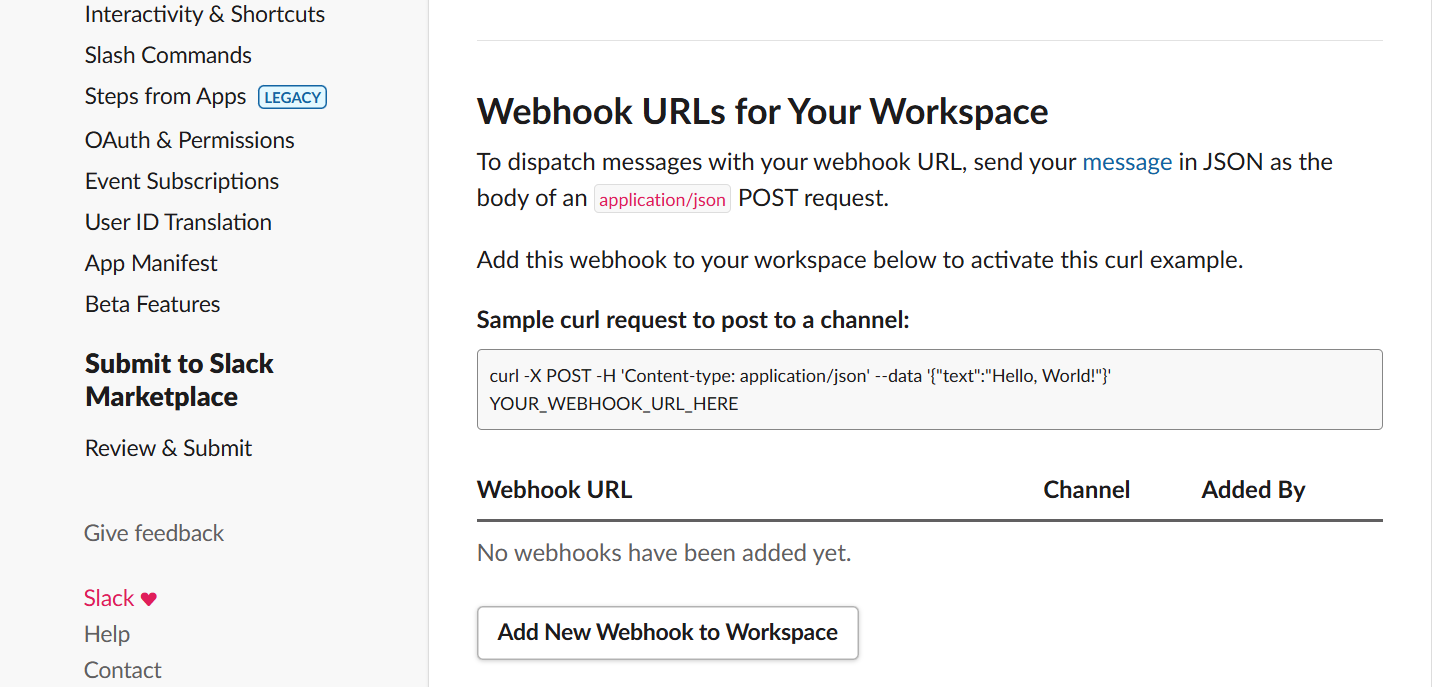Viewport: 1432px width, 687px height.
Task: Open Steps from Apps page
Action: click(165, 97)
